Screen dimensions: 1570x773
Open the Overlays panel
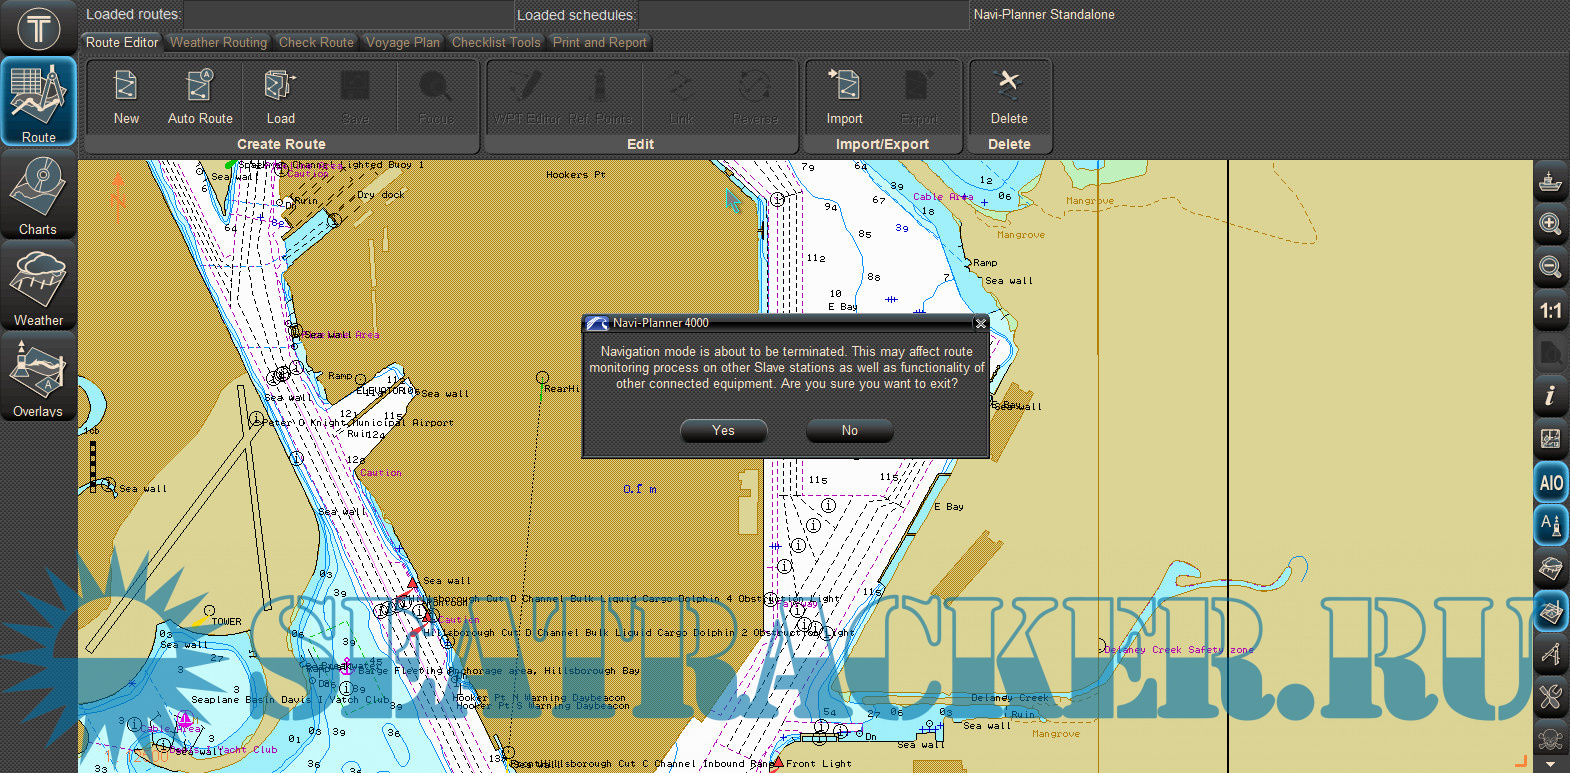[38, 378]
